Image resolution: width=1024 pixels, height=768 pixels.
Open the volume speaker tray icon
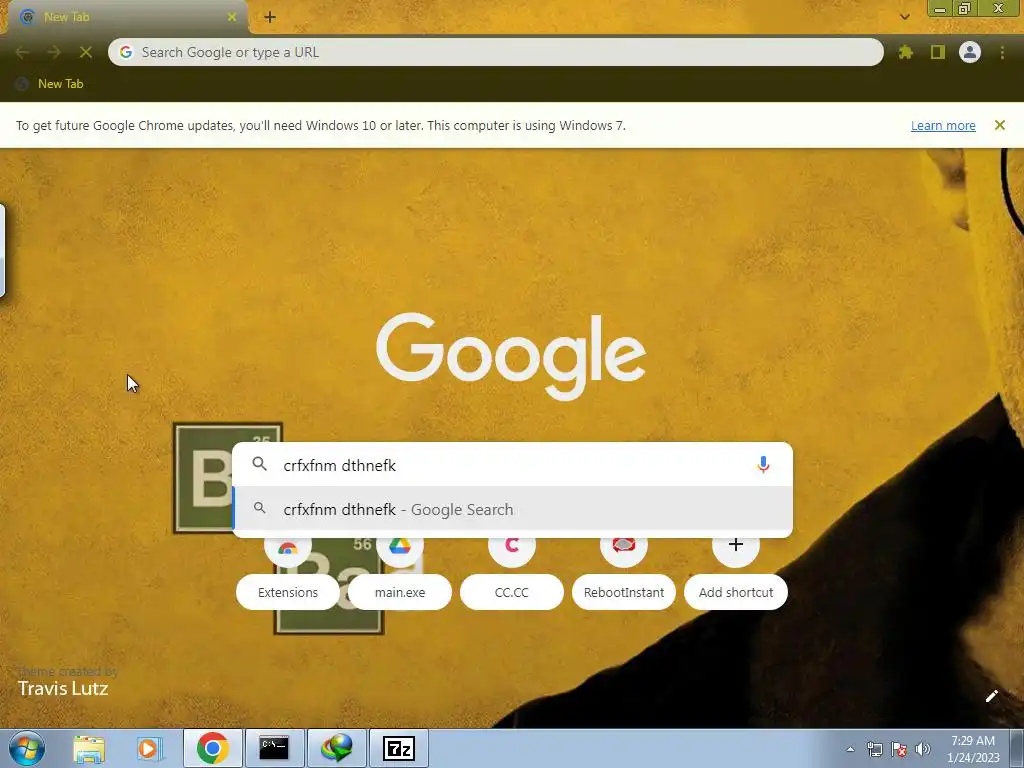(x=923, y=749)
